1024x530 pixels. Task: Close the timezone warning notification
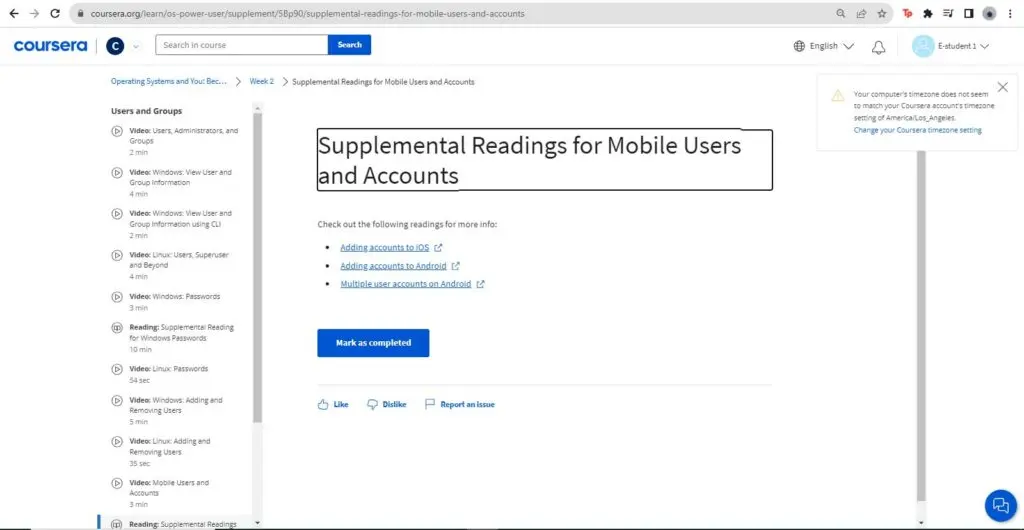(1003, 87)
